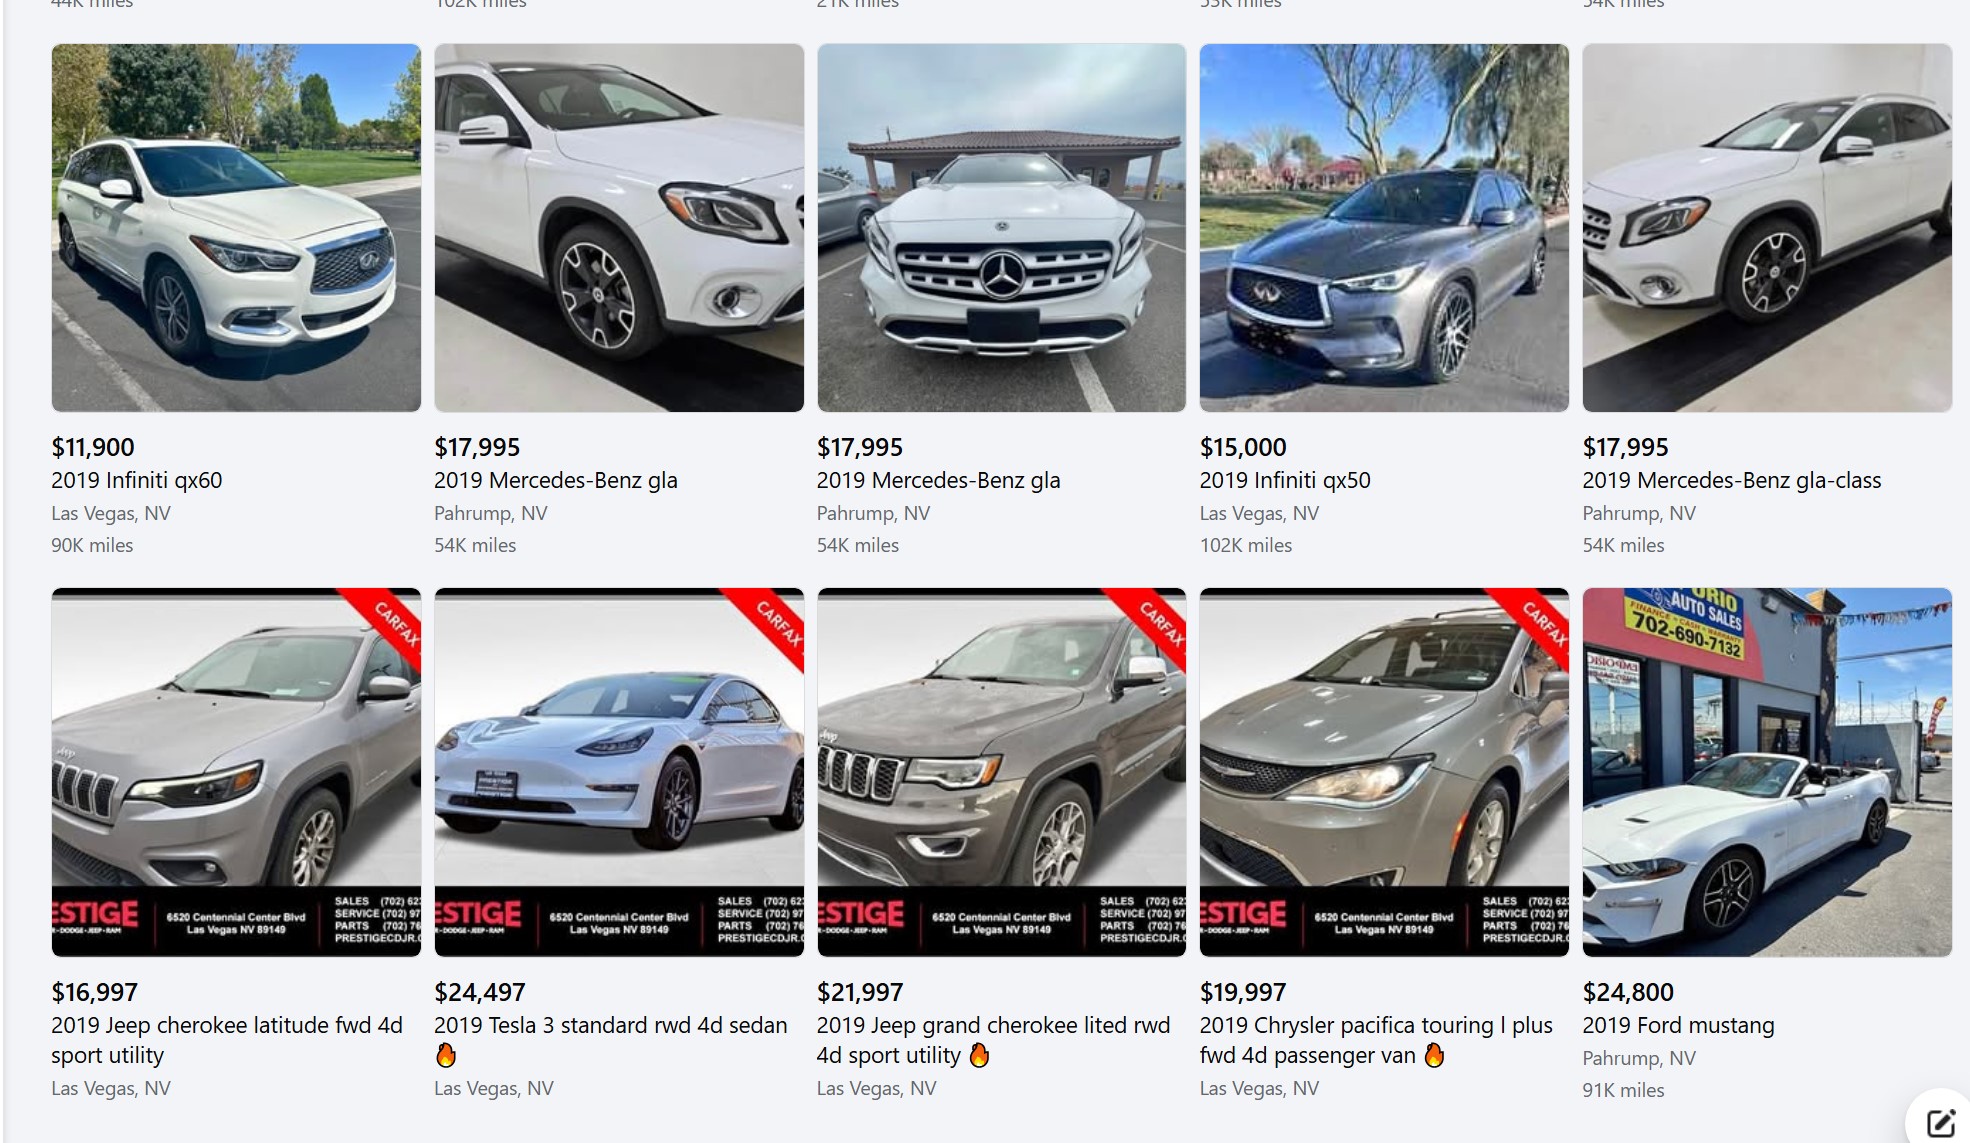The height and width of the screenshot is (1143, 1970).
Task: Open 2019 Ford mustang listing title
Action: point(1679,1025)
